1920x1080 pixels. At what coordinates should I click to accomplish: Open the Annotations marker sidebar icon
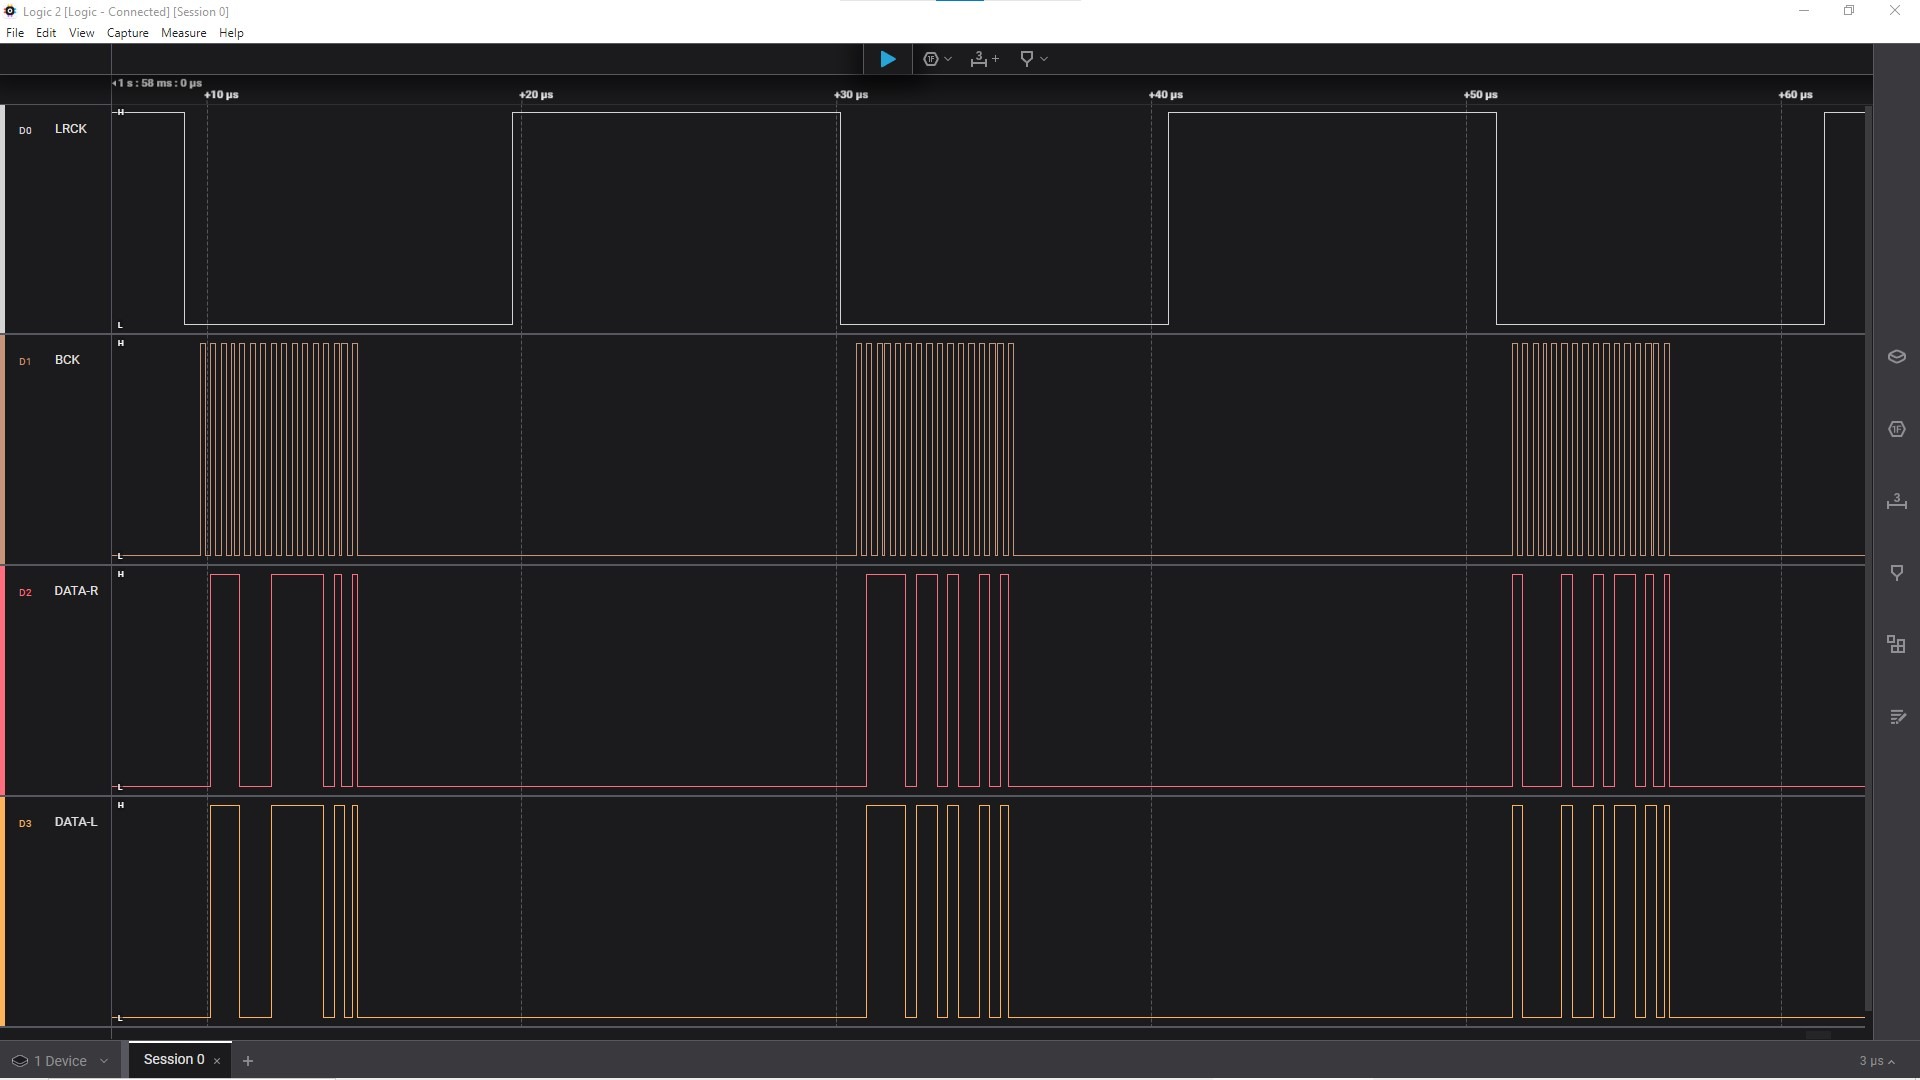[x=1896, y=573]
